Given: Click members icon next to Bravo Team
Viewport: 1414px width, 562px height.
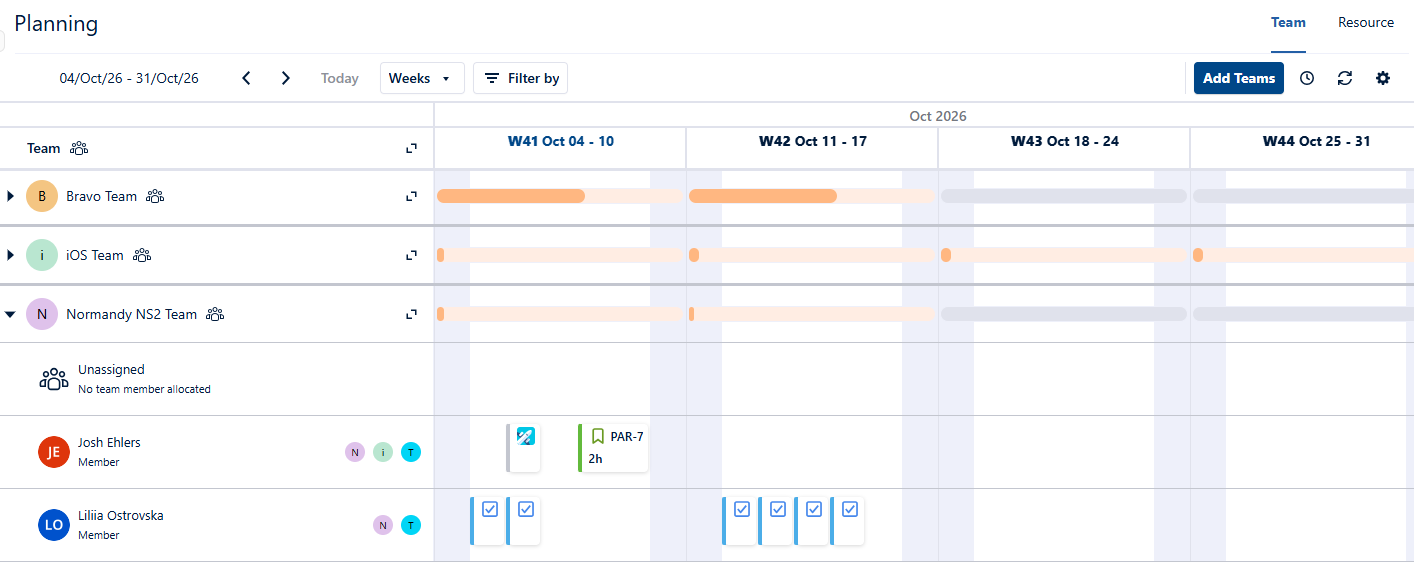Looking at the screenshot, I should [x=155, y=196].
